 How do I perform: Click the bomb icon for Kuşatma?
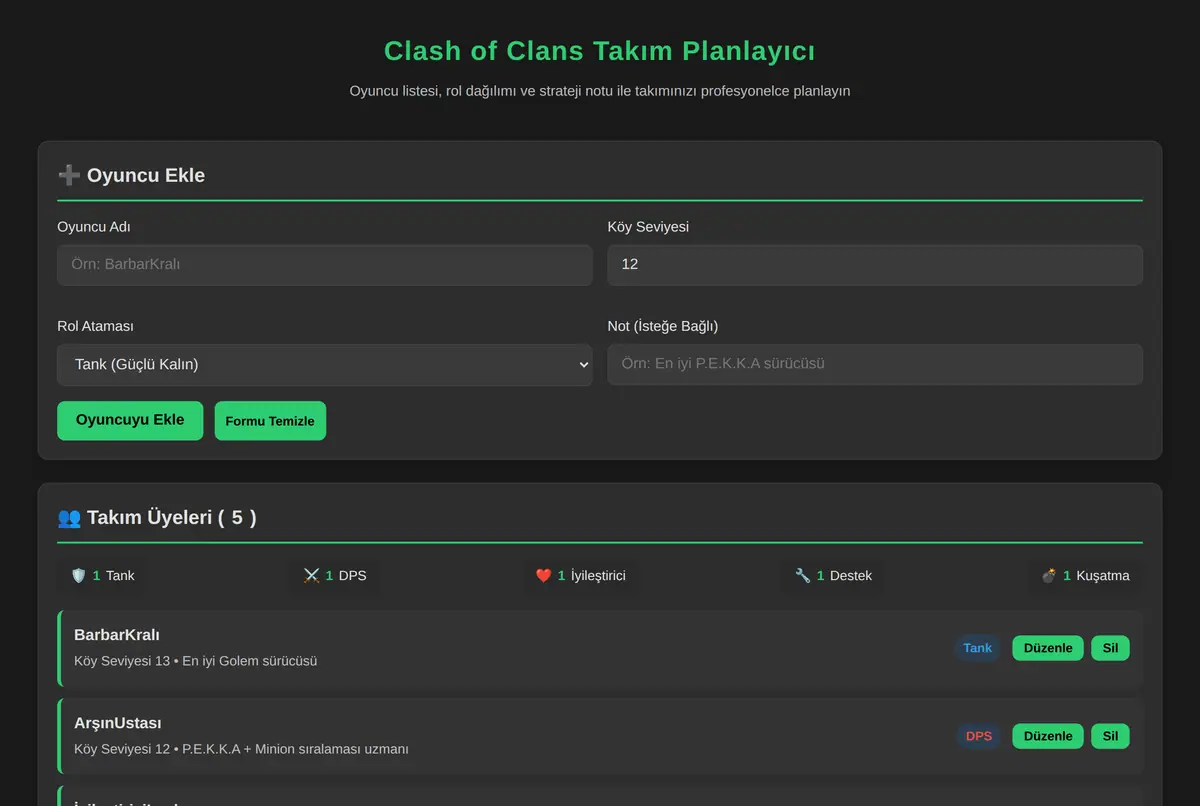(x=1049, y=576)
